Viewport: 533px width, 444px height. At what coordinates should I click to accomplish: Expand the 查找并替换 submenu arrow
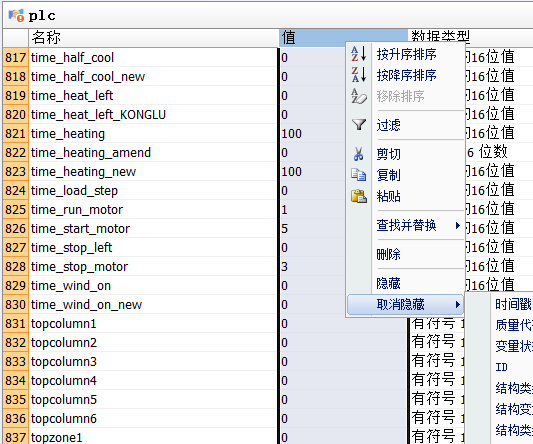click(x=458, y=225)
